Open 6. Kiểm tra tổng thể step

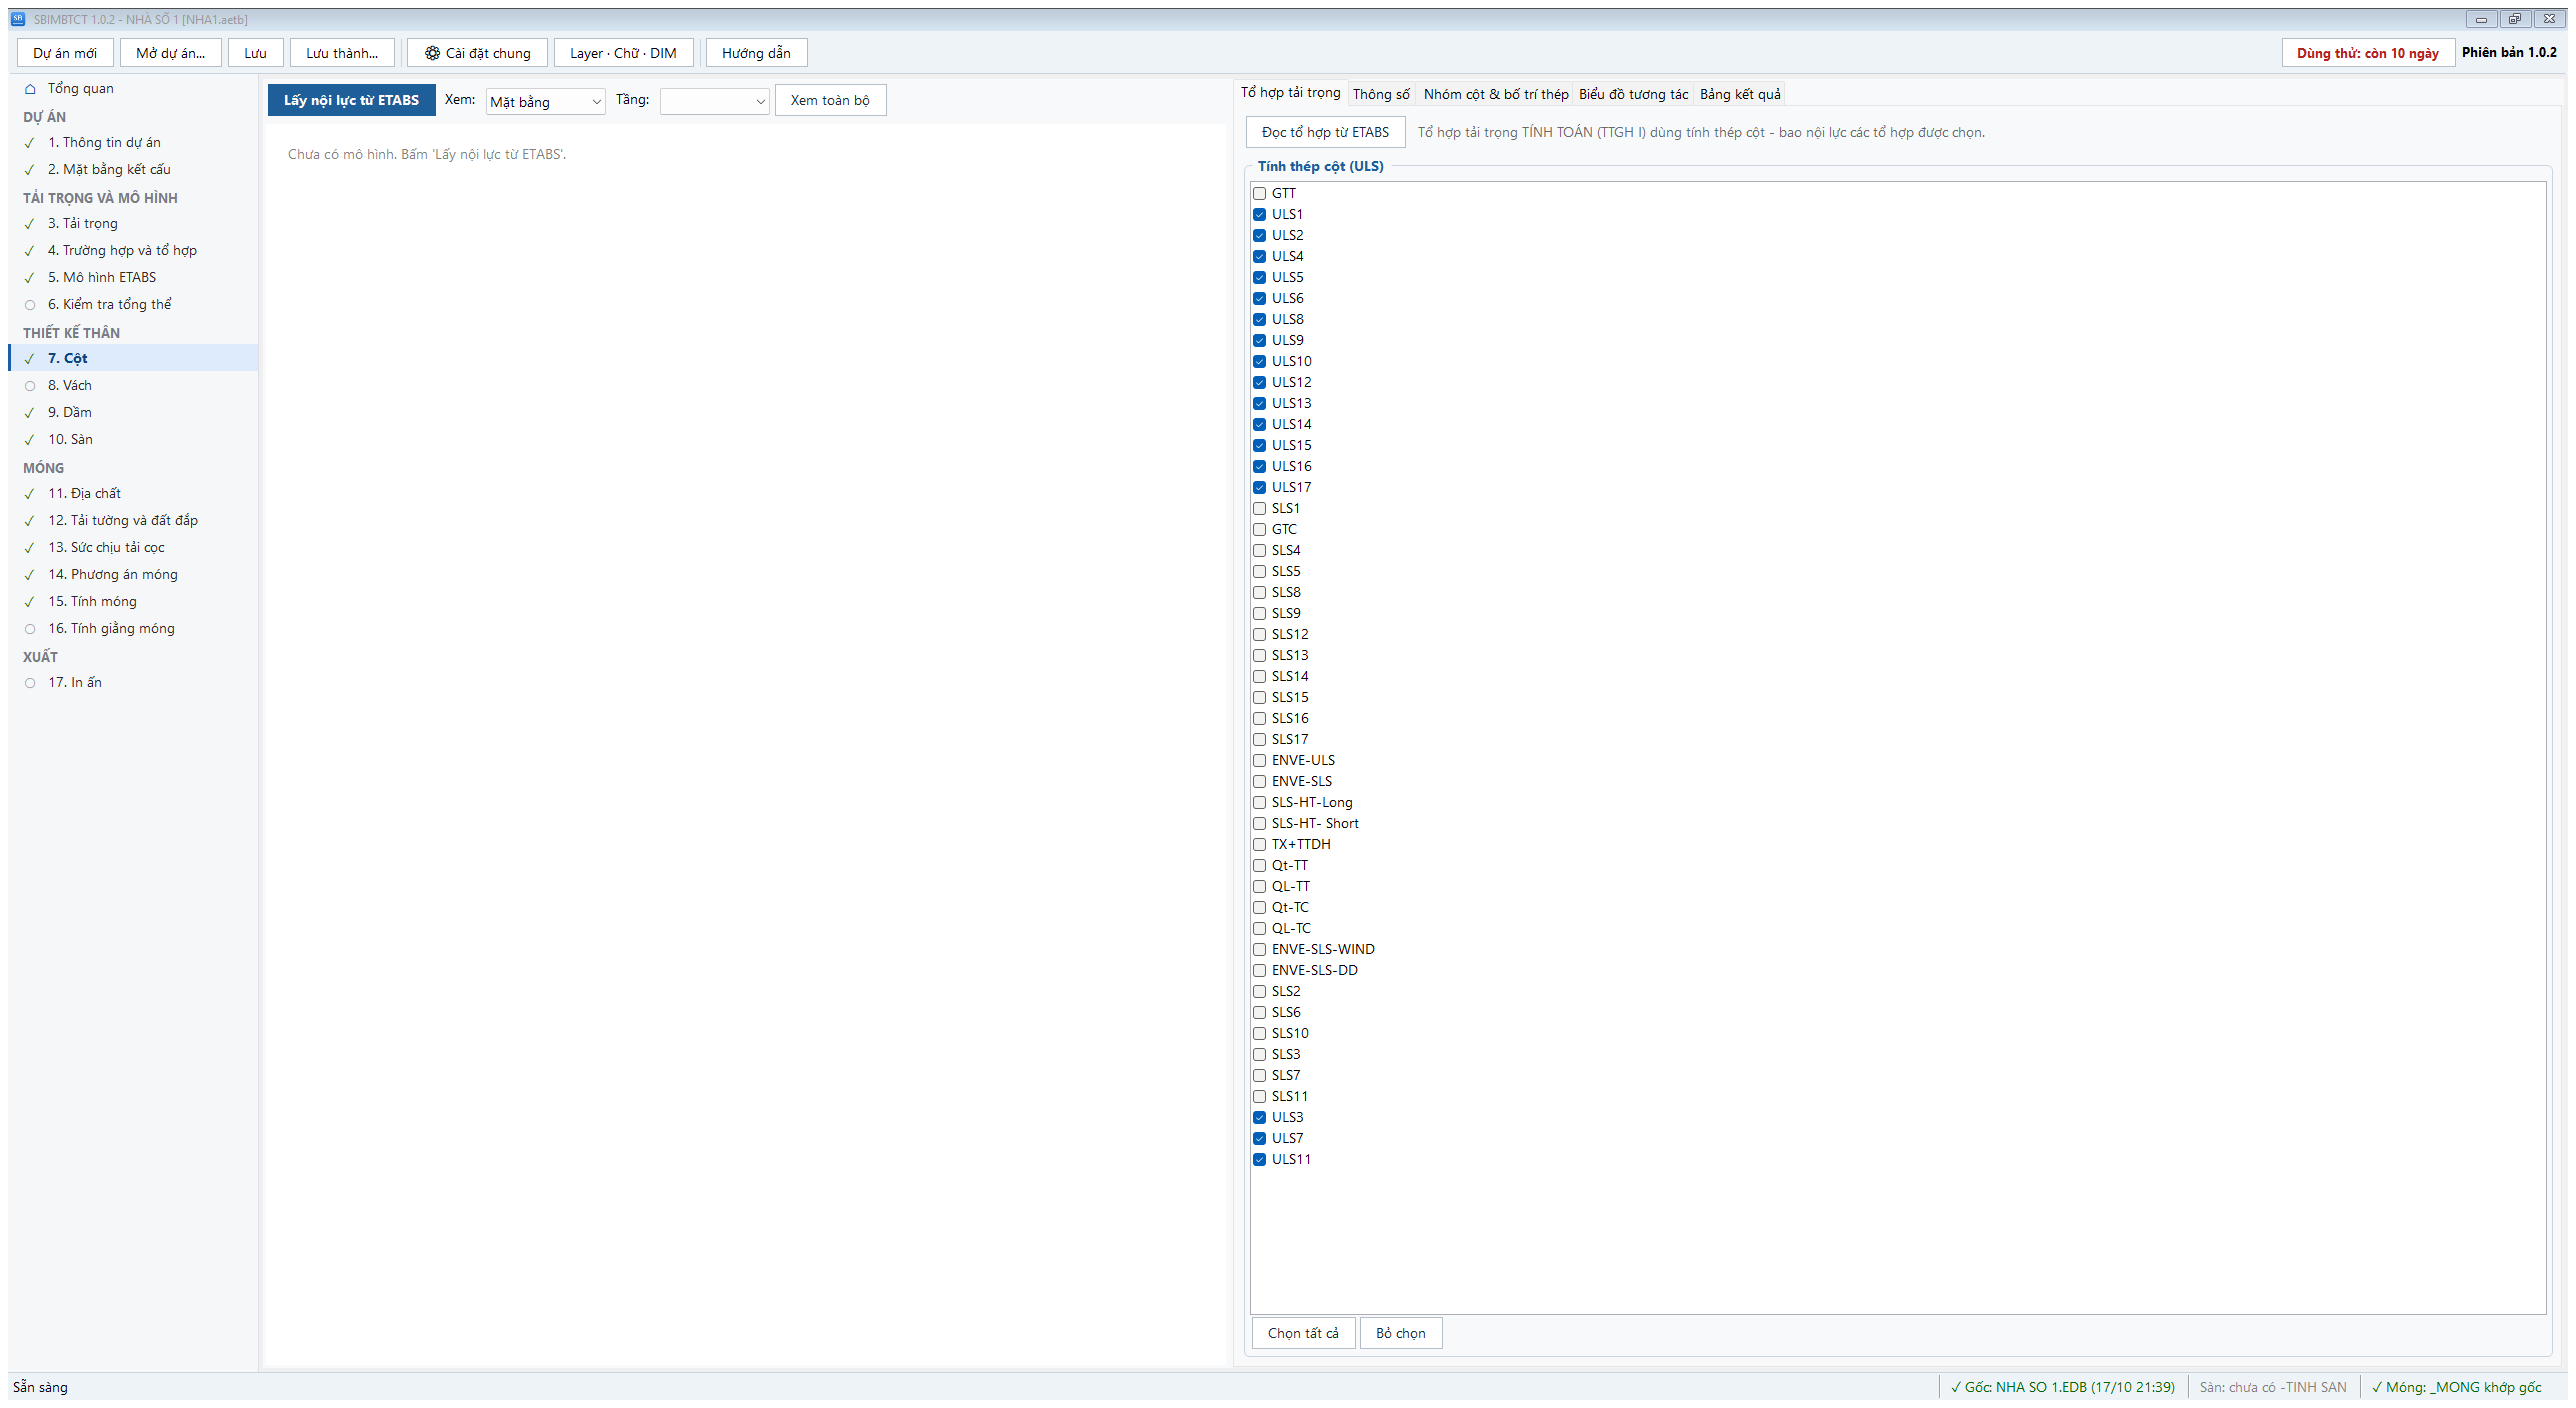(133, 305)
